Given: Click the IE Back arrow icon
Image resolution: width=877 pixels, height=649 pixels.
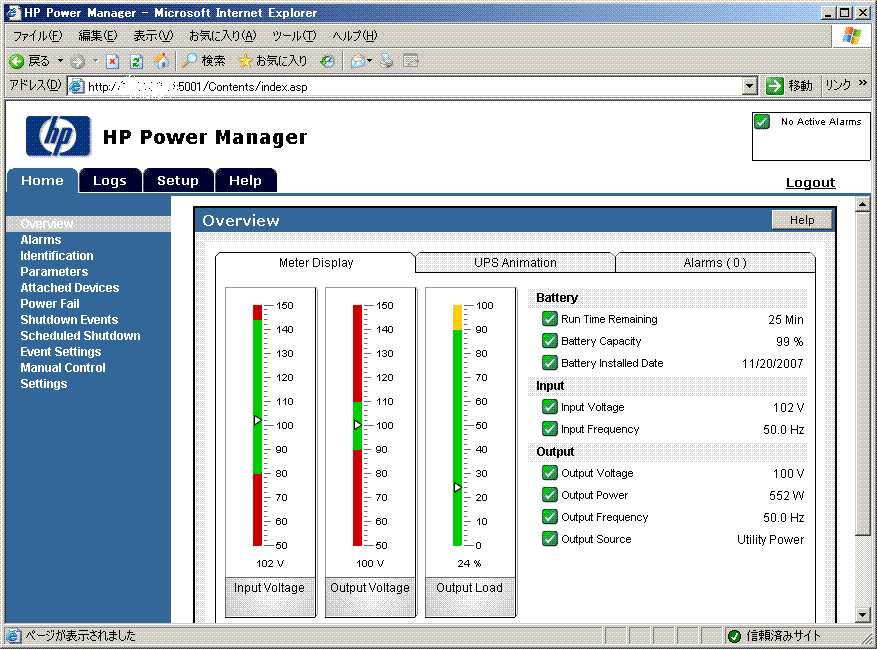Looking at the screenshot, I should pos(17,61).
